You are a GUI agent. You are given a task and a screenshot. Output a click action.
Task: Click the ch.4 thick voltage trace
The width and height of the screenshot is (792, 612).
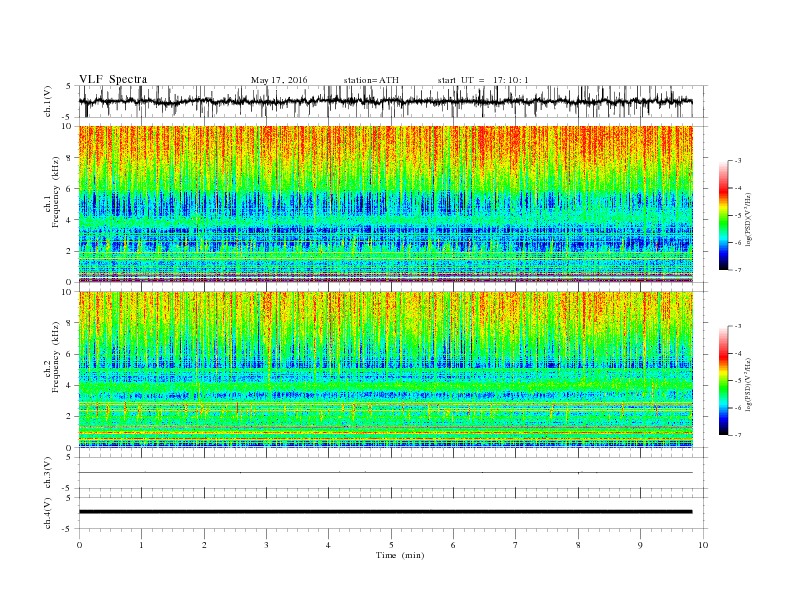tap(385, 512)
